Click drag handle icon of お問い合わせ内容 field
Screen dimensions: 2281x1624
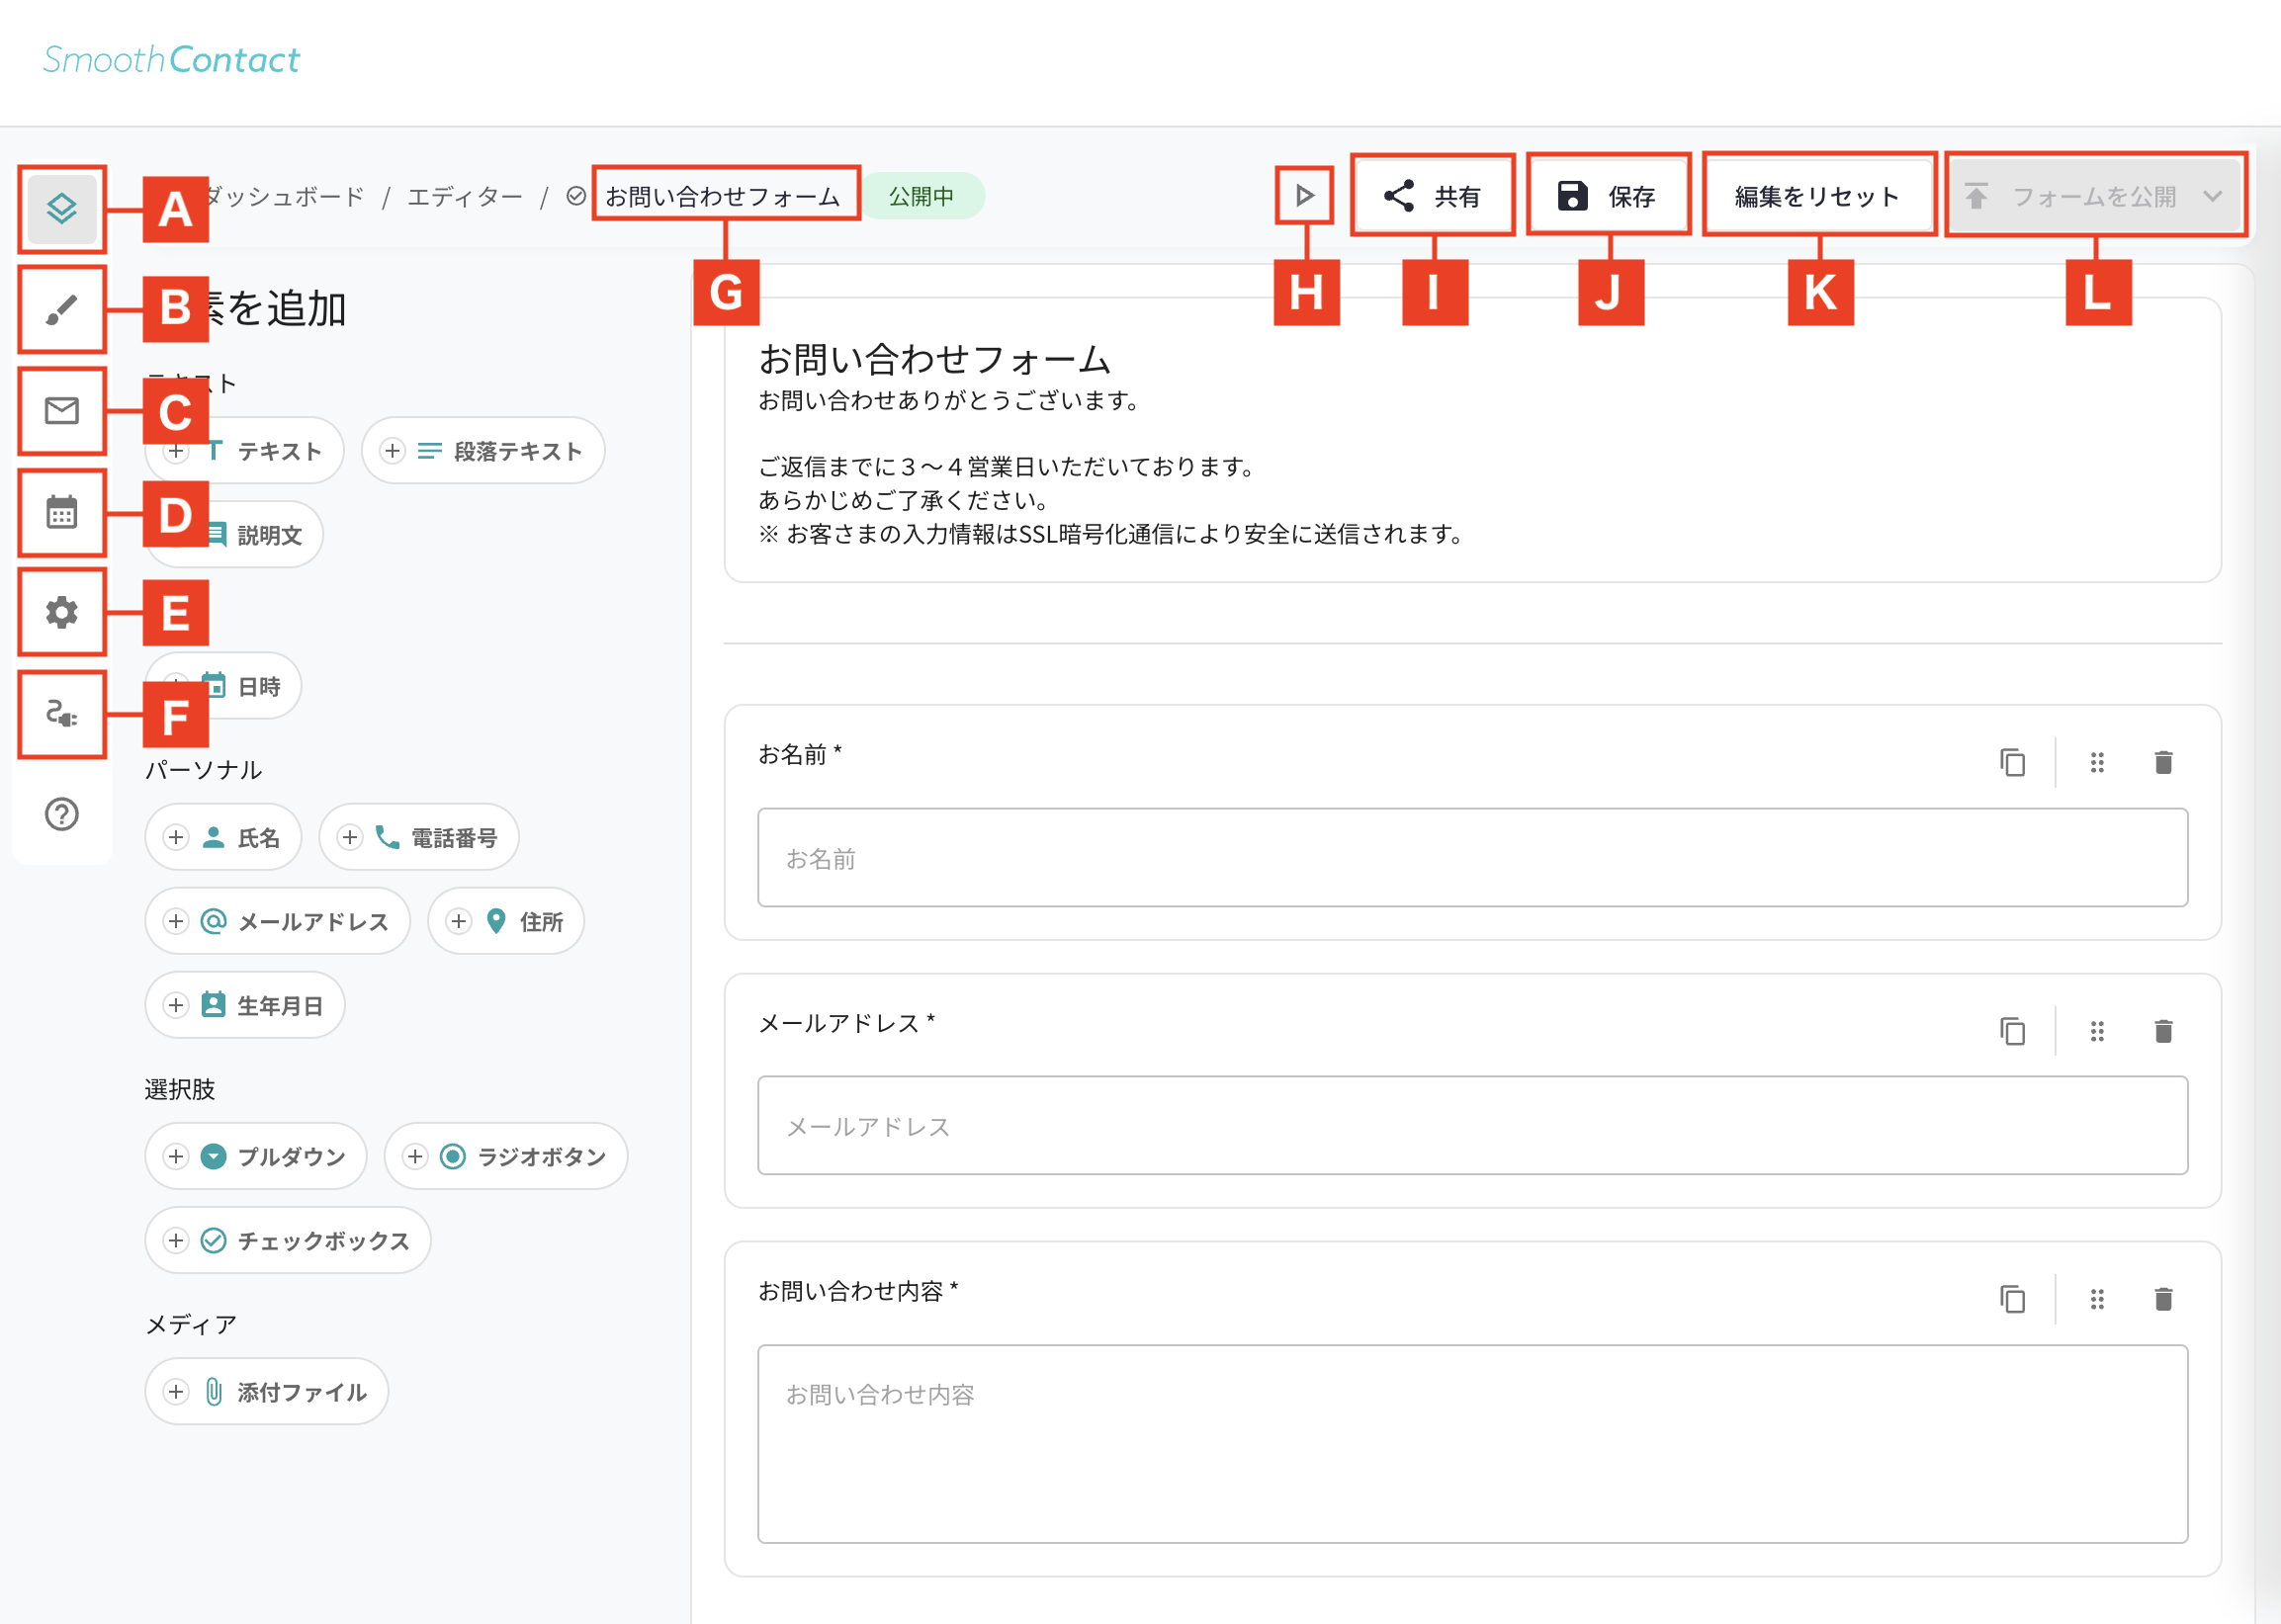(x=2097, y=1298)
